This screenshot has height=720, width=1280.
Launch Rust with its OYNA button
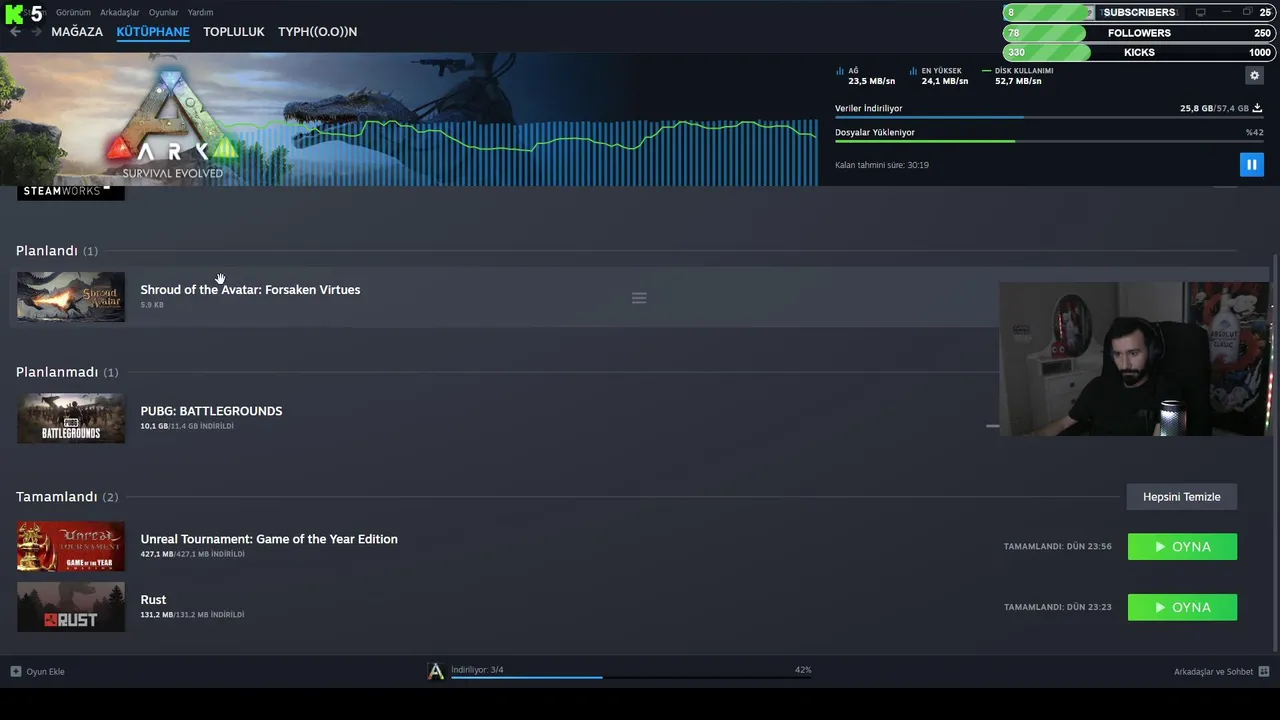[x=1182, y=607]
